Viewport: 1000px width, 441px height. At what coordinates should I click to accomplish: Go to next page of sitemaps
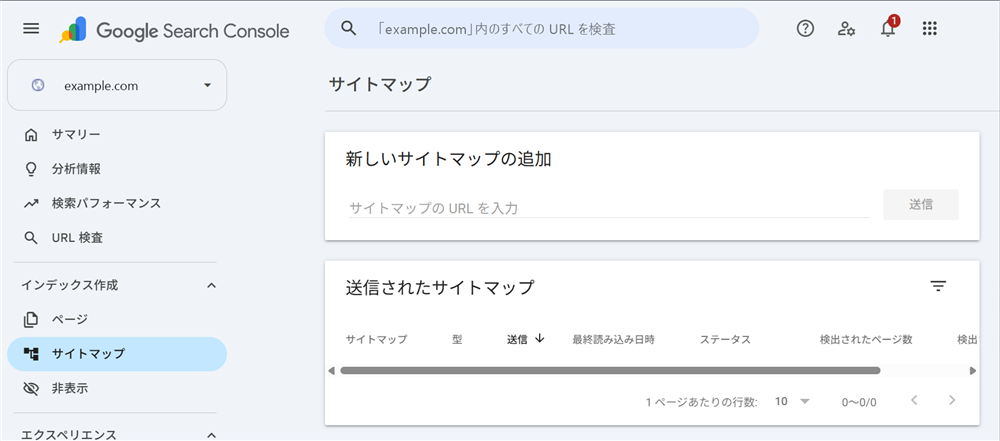click(x=952, y=401)
